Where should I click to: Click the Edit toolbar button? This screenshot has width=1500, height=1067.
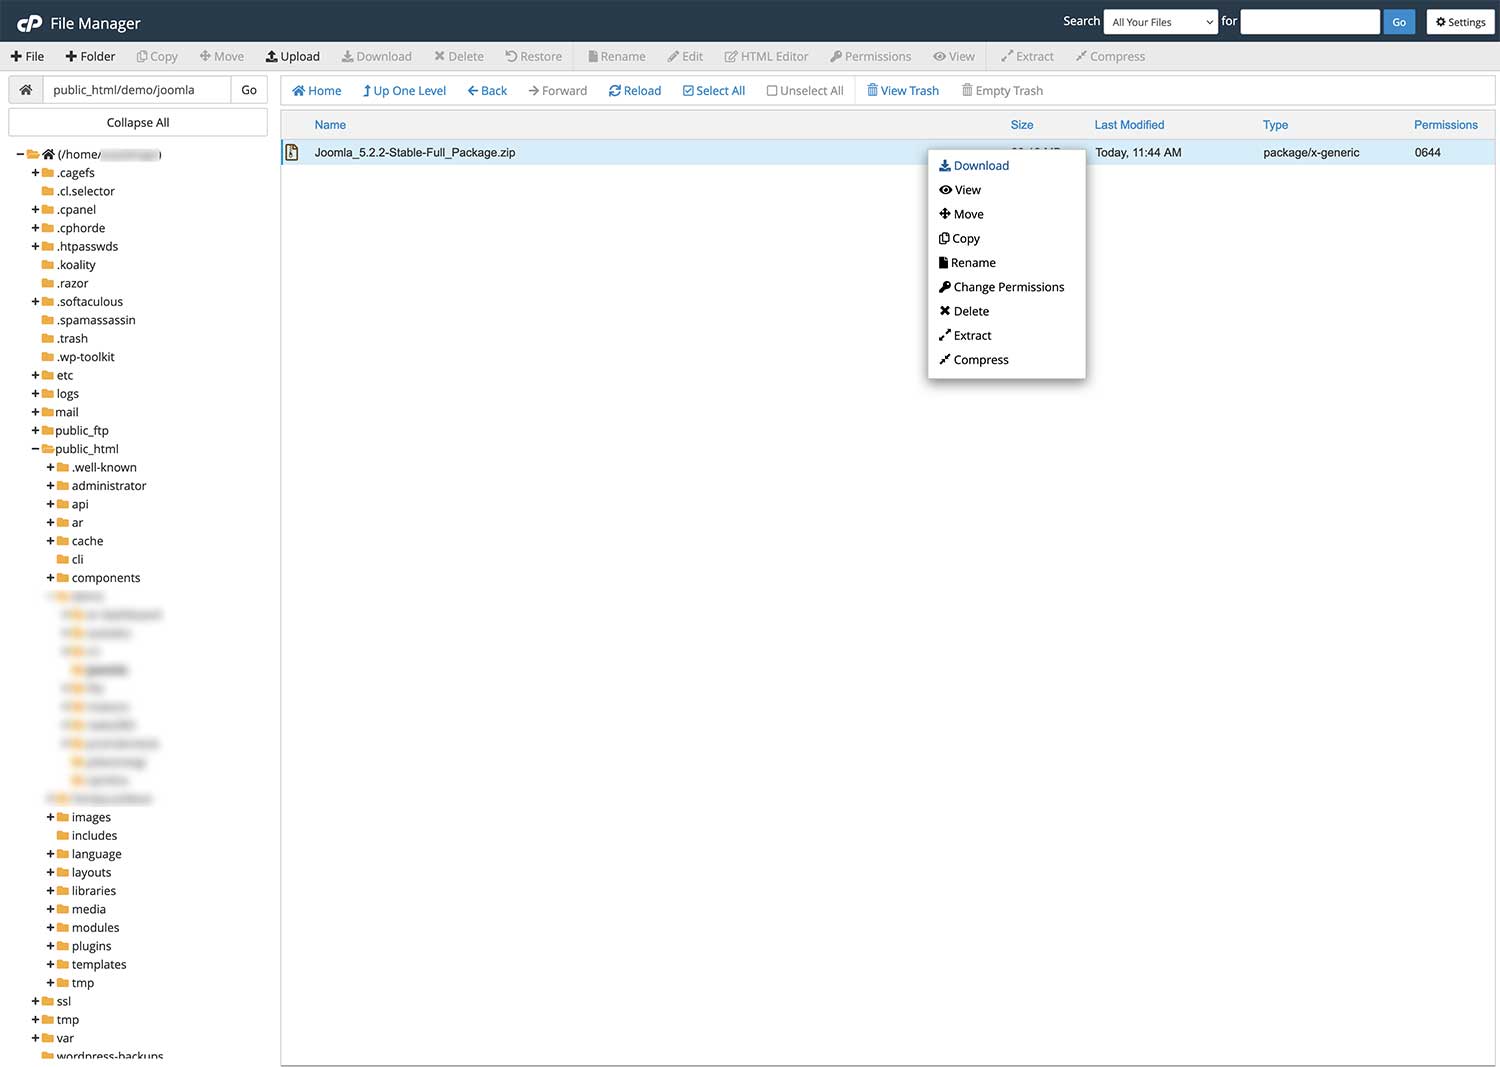686,56
